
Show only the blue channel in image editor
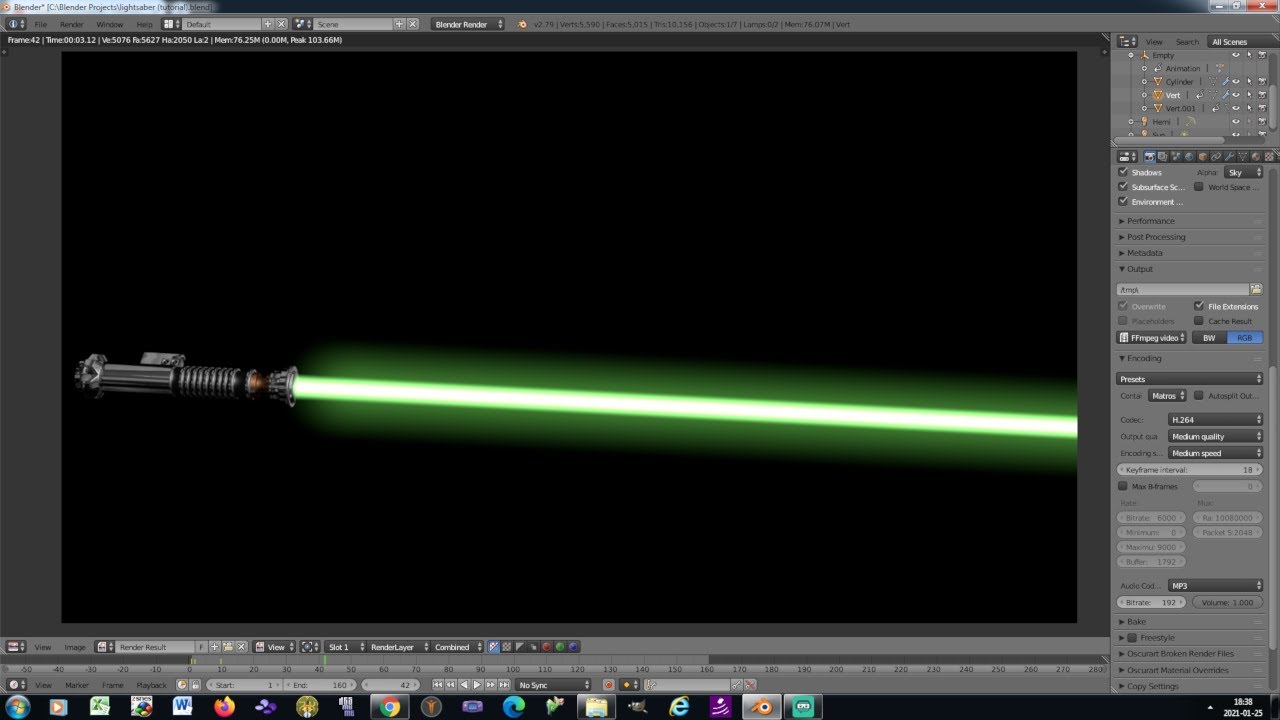(x=573, y=647)
